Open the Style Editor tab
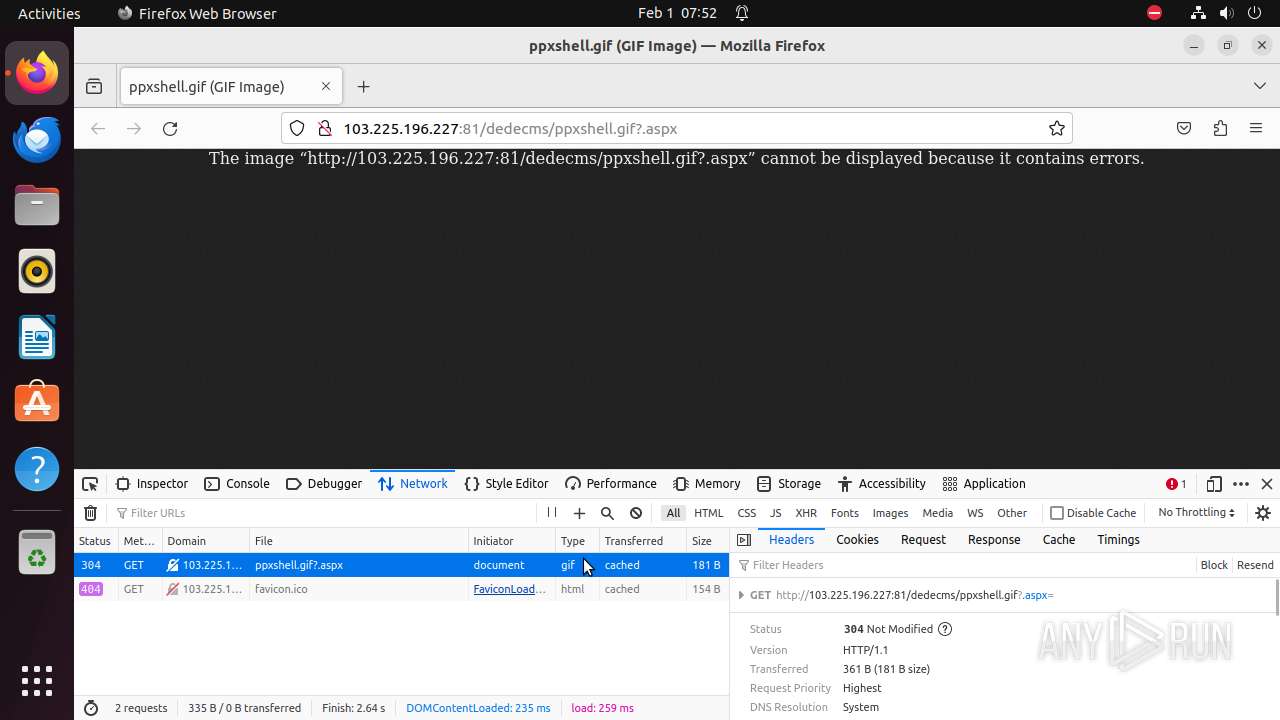 [507, 484]
